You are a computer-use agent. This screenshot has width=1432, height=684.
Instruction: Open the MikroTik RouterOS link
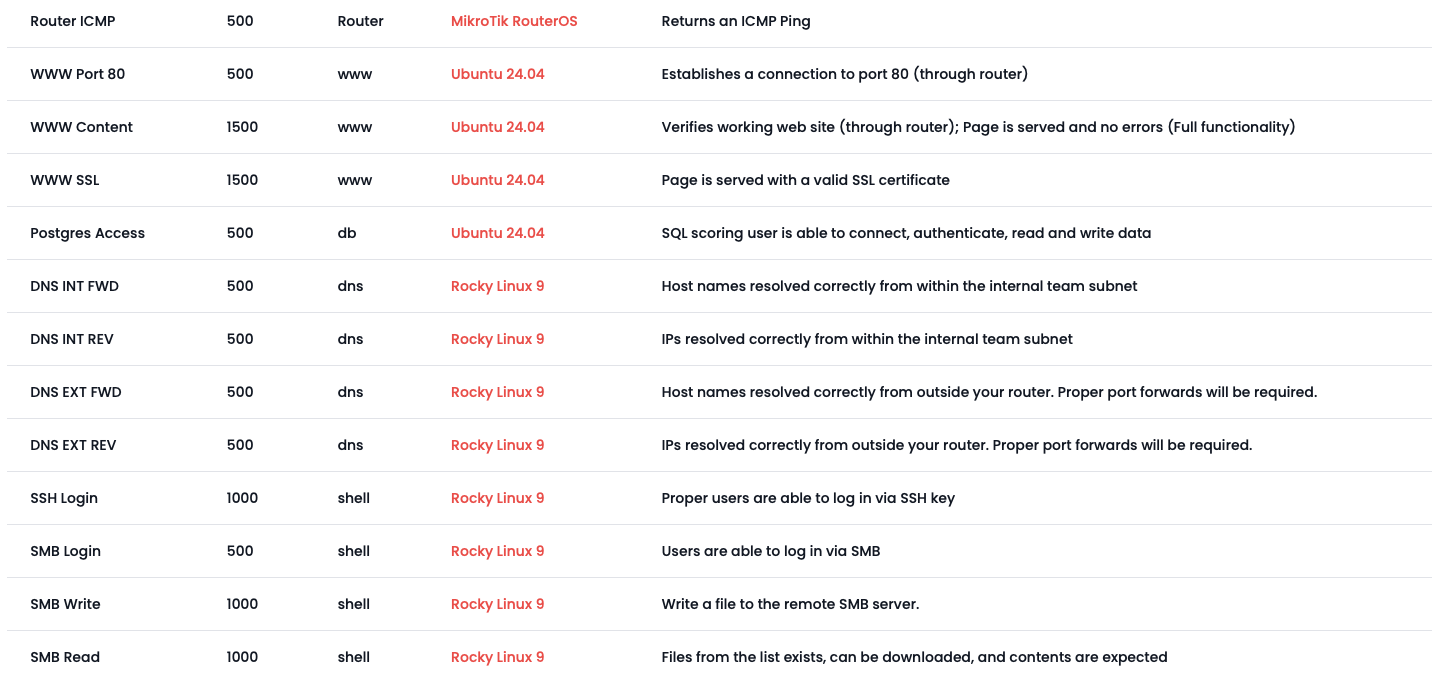point(514,21)
